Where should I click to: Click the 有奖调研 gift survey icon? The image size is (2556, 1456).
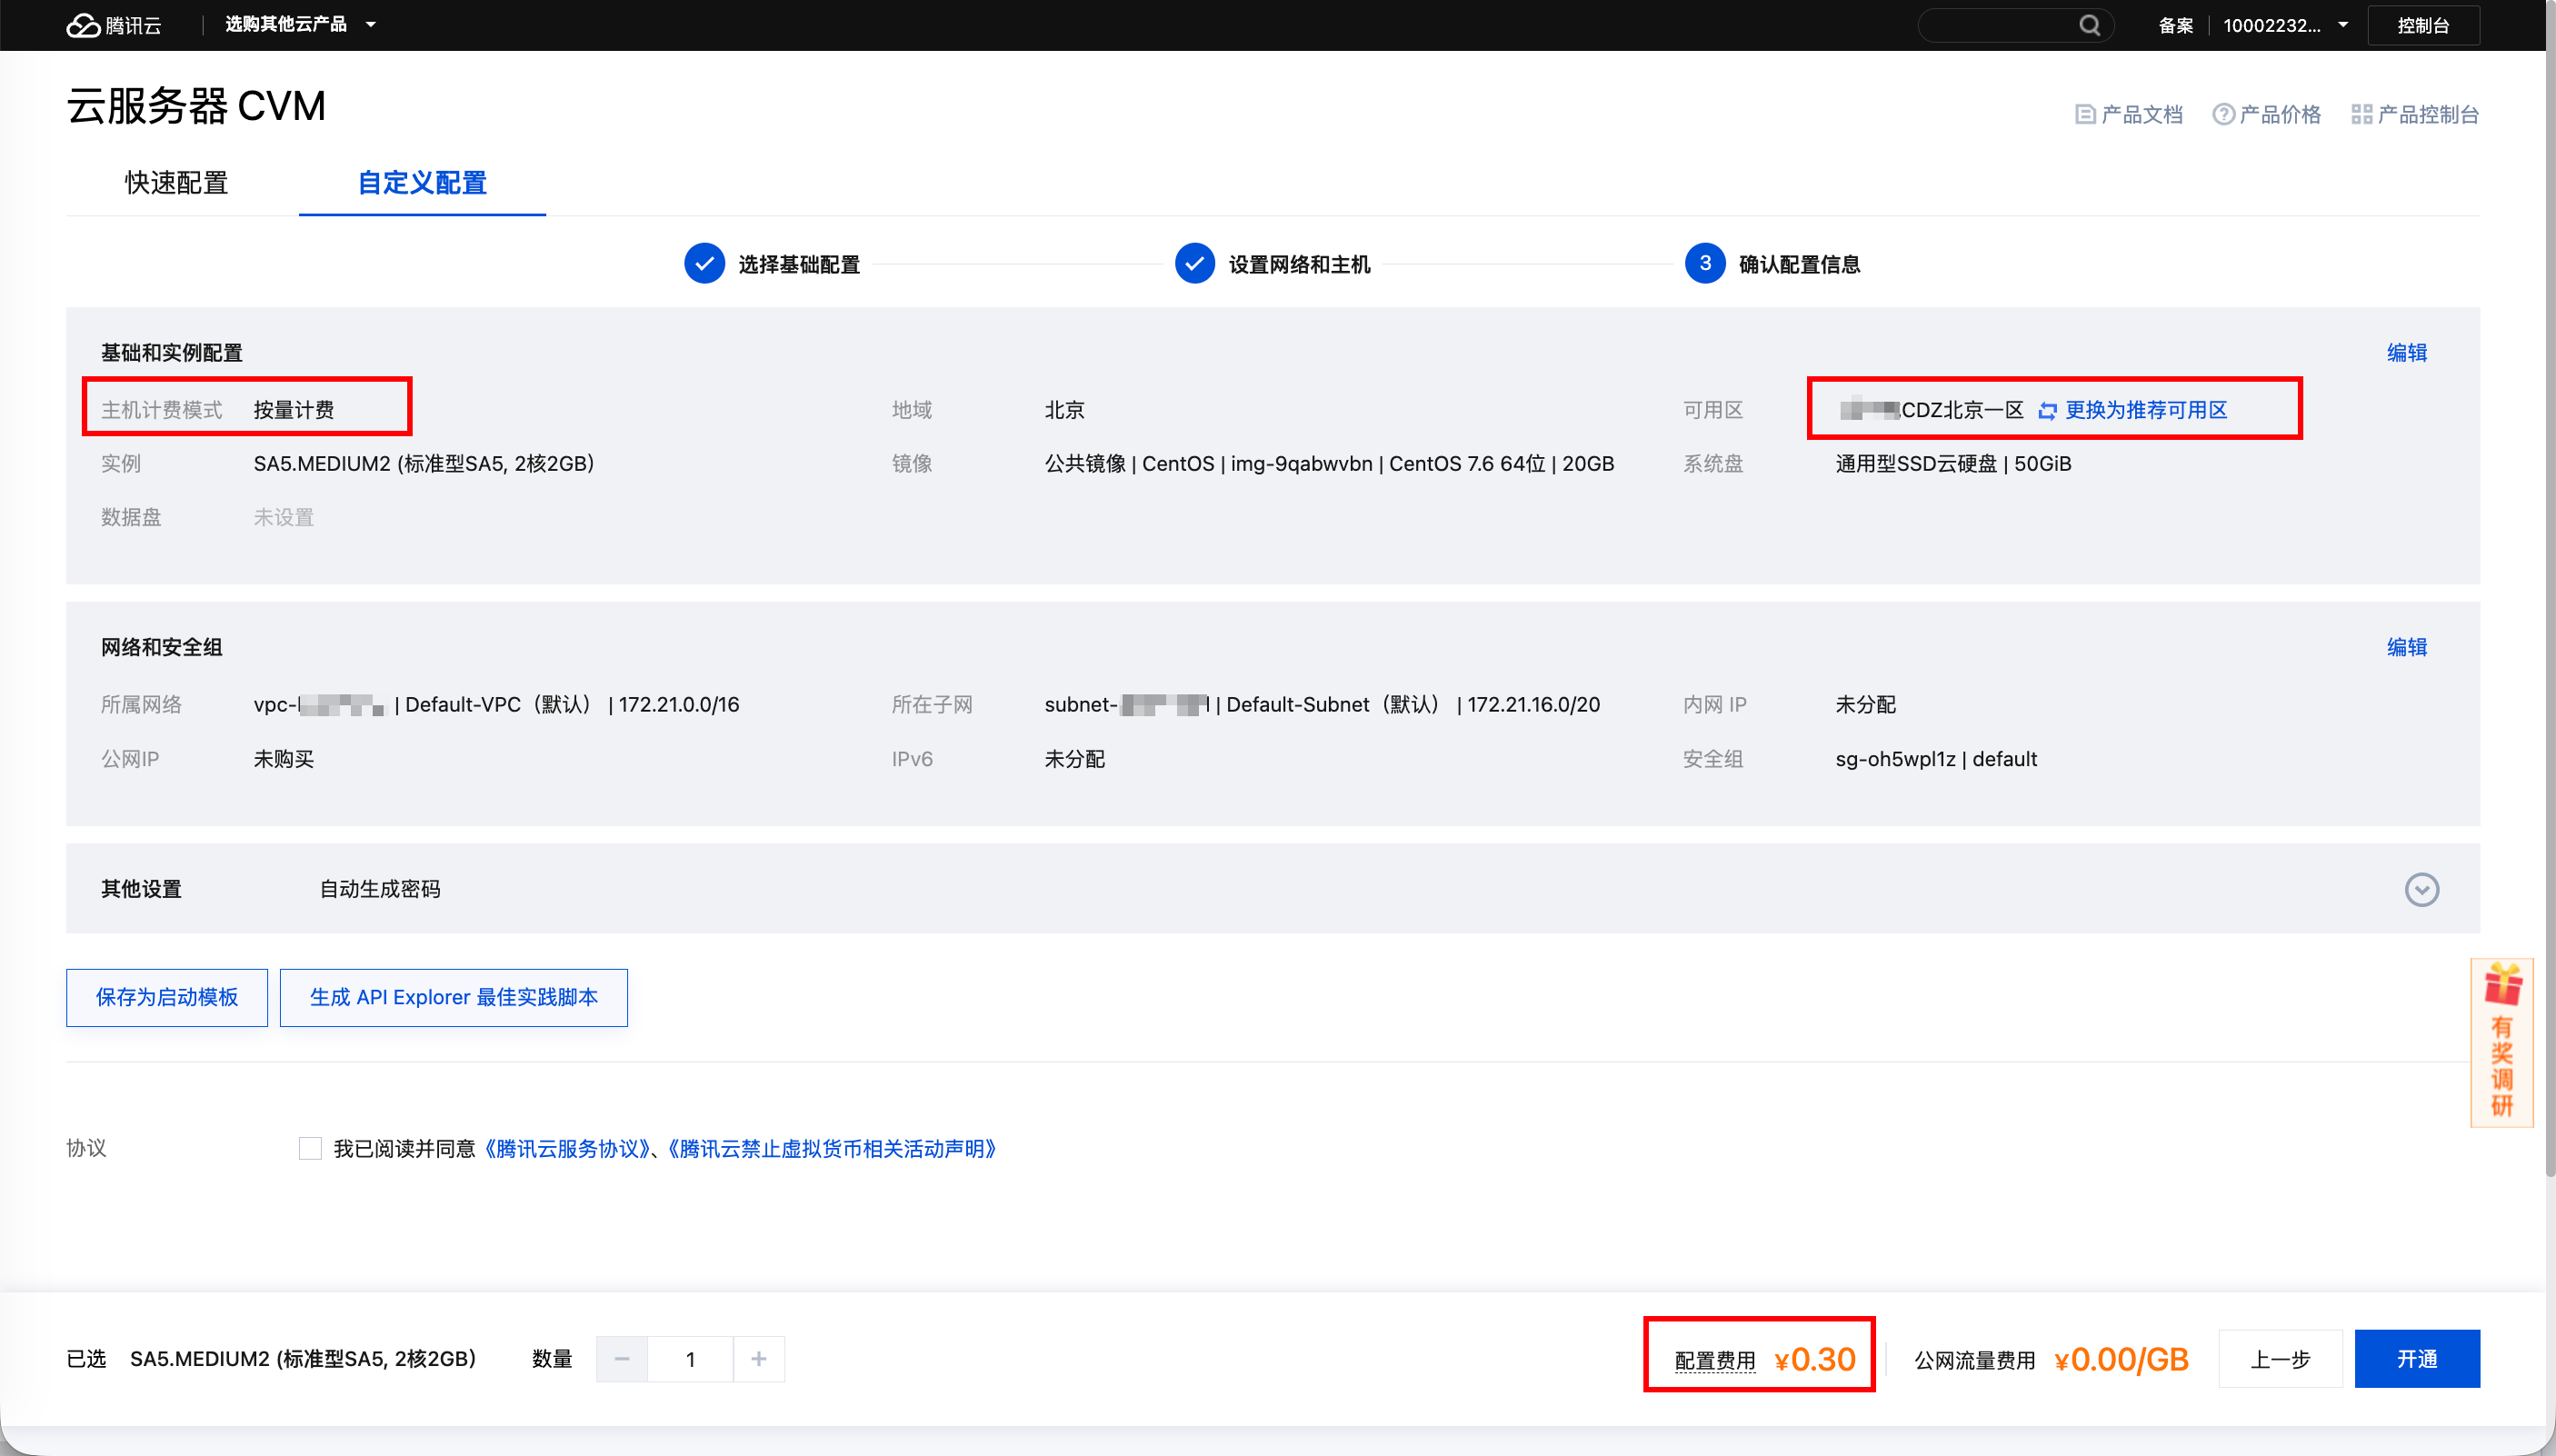2502,986
